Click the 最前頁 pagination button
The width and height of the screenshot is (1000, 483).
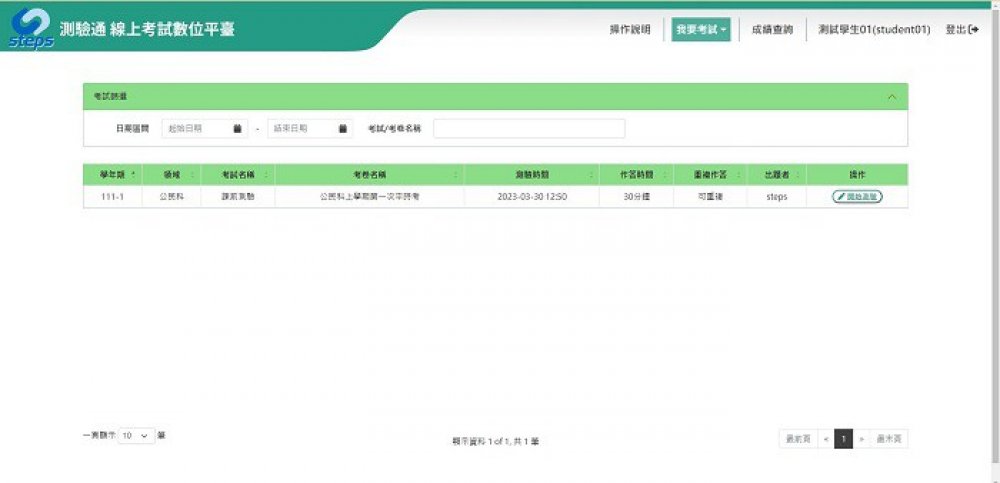(x=797, y=439)
